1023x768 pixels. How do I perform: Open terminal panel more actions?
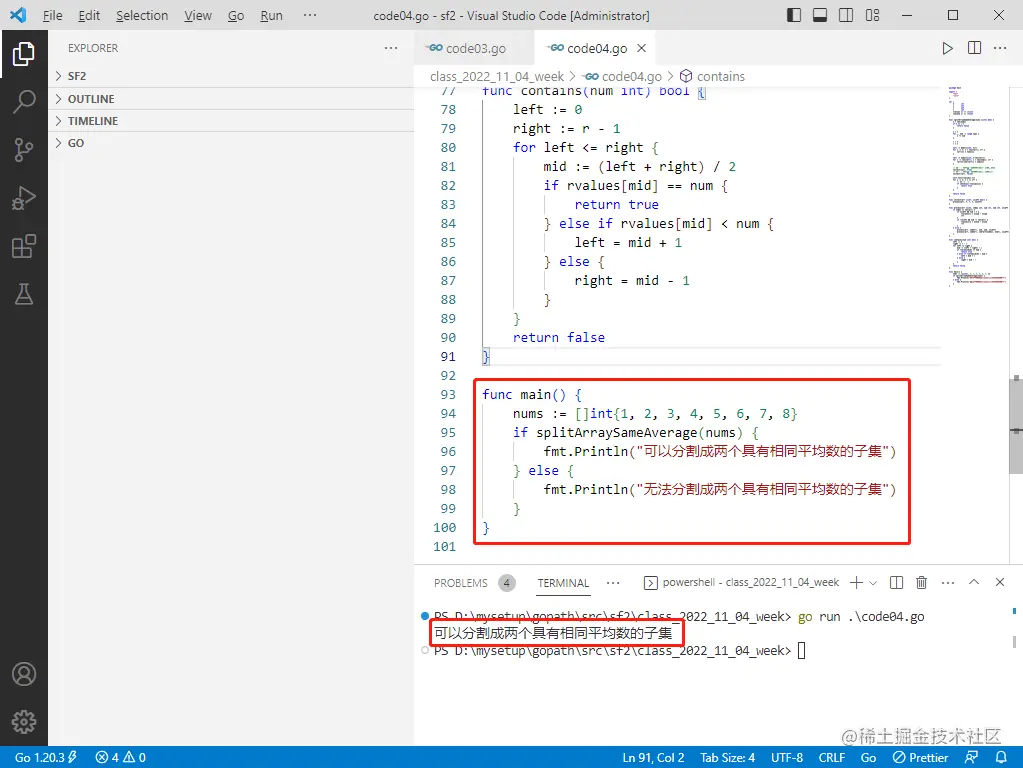(948, 582)
